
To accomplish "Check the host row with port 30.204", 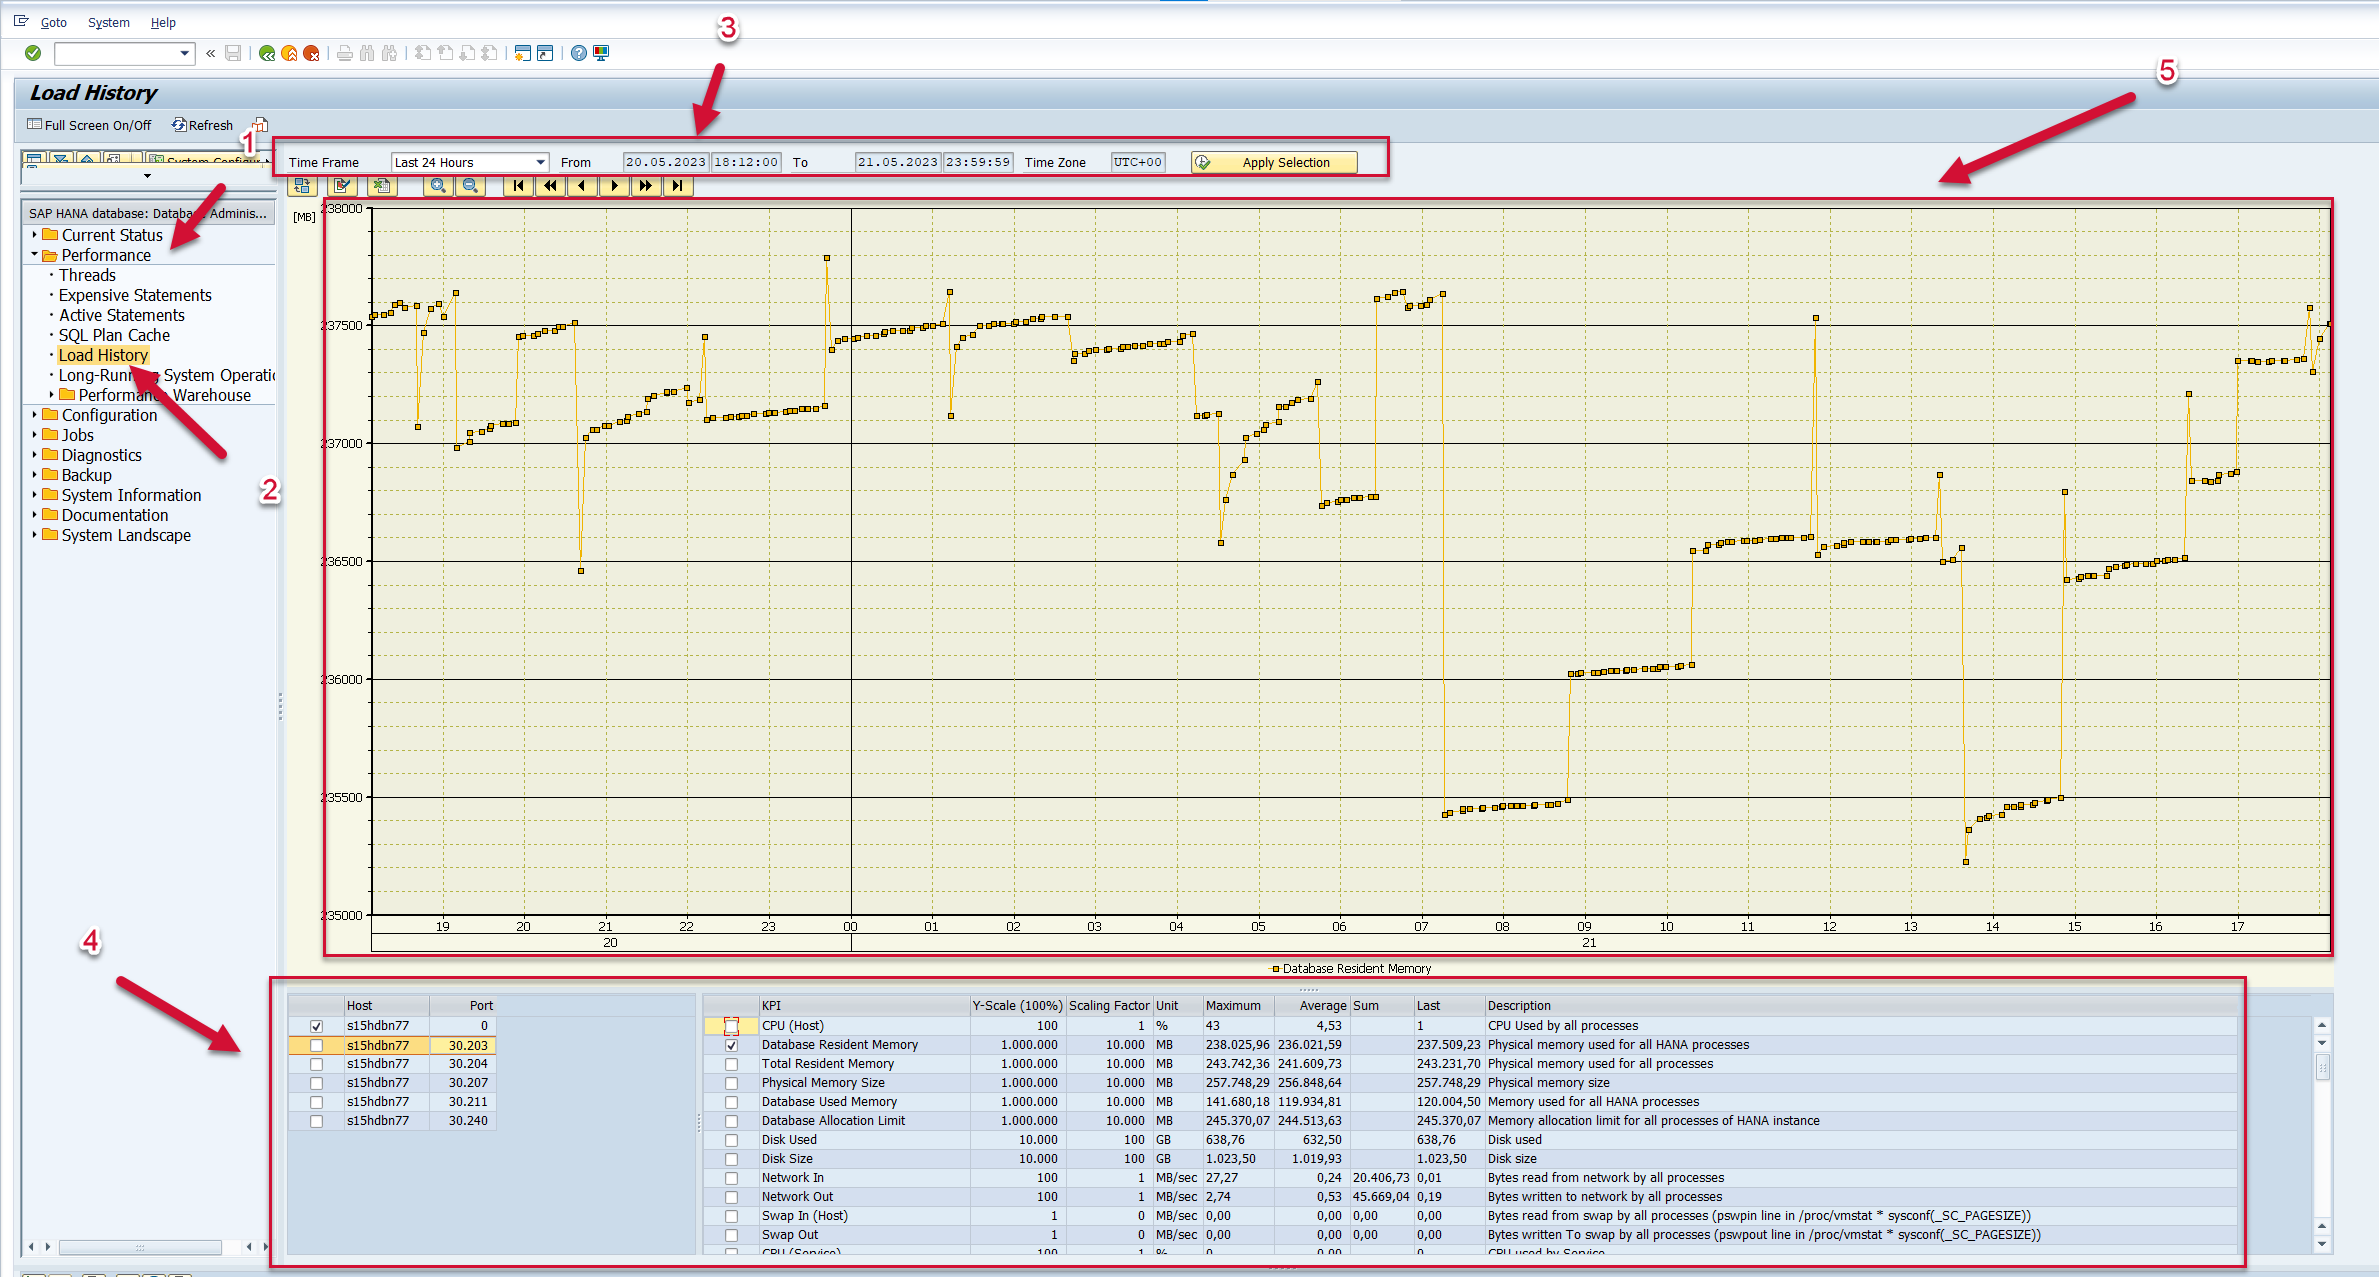I will [316, 1064].
